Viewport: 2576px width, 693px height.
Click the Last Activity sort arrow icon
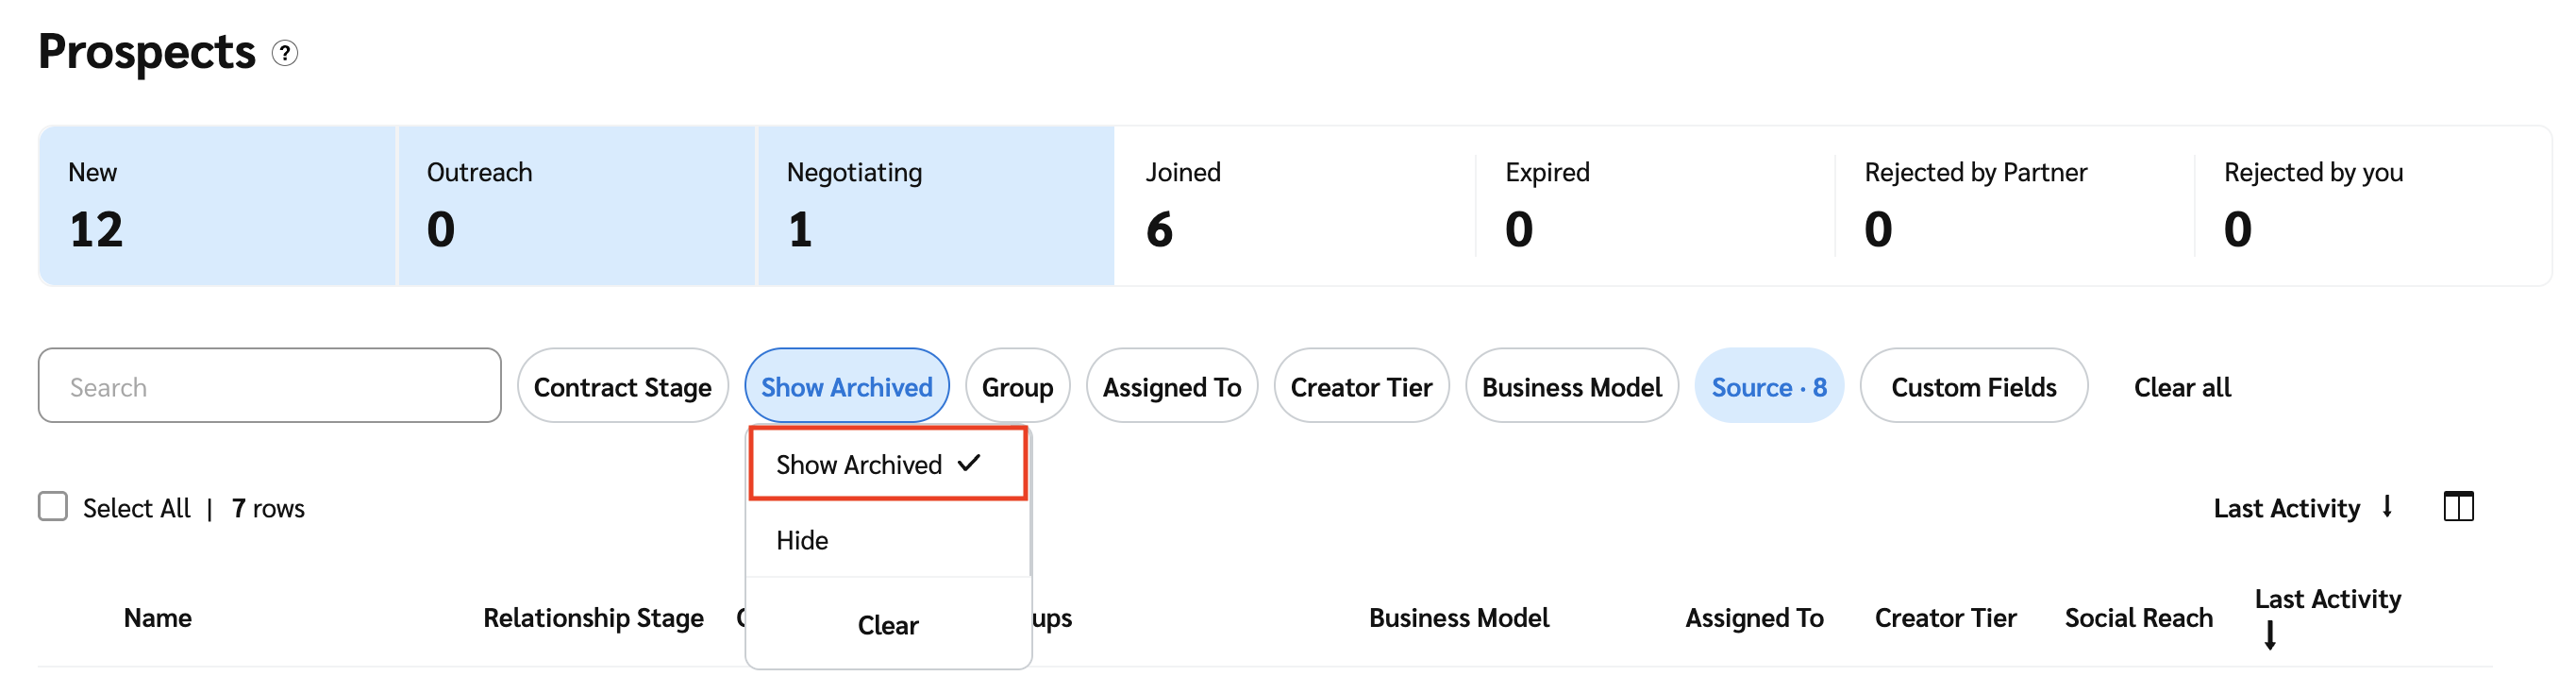coord(2387,507)
